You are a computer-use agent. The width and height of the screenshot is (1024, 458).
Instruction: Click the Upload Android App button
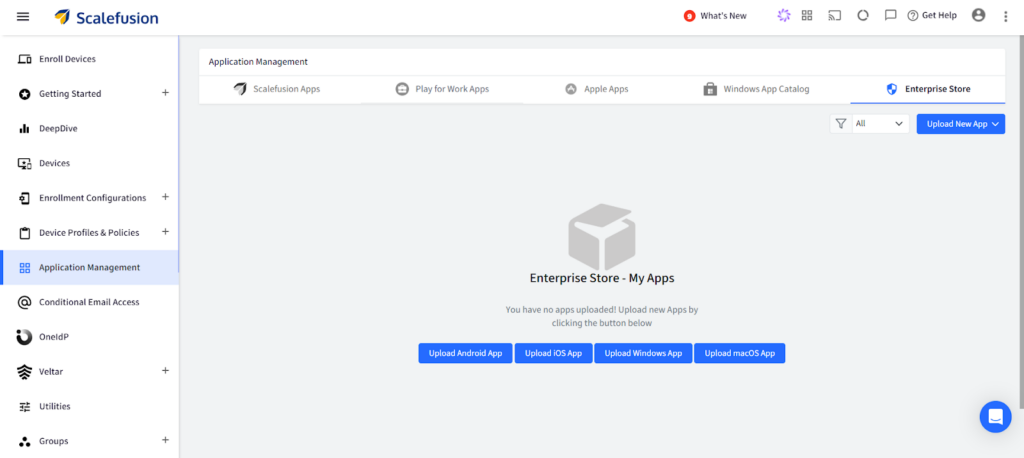coord(465,353)
